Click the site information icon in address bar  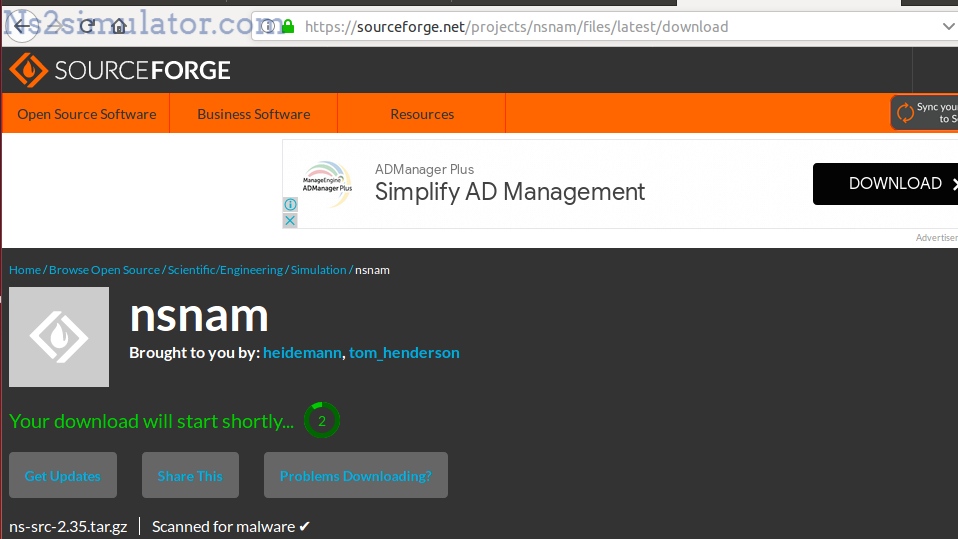pyautogui.click(x=268, y=26)
